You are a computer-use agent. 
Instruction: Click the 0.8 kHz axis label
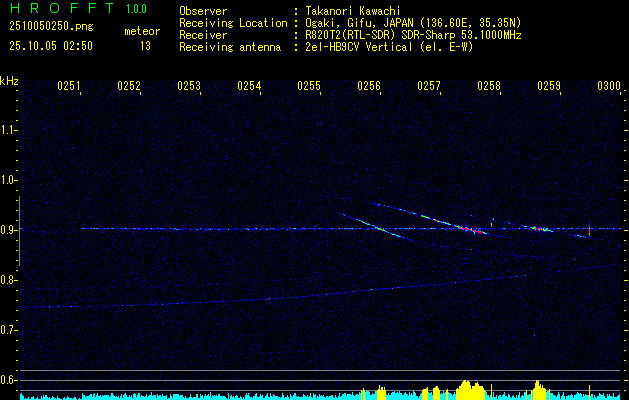pos(9,280)
